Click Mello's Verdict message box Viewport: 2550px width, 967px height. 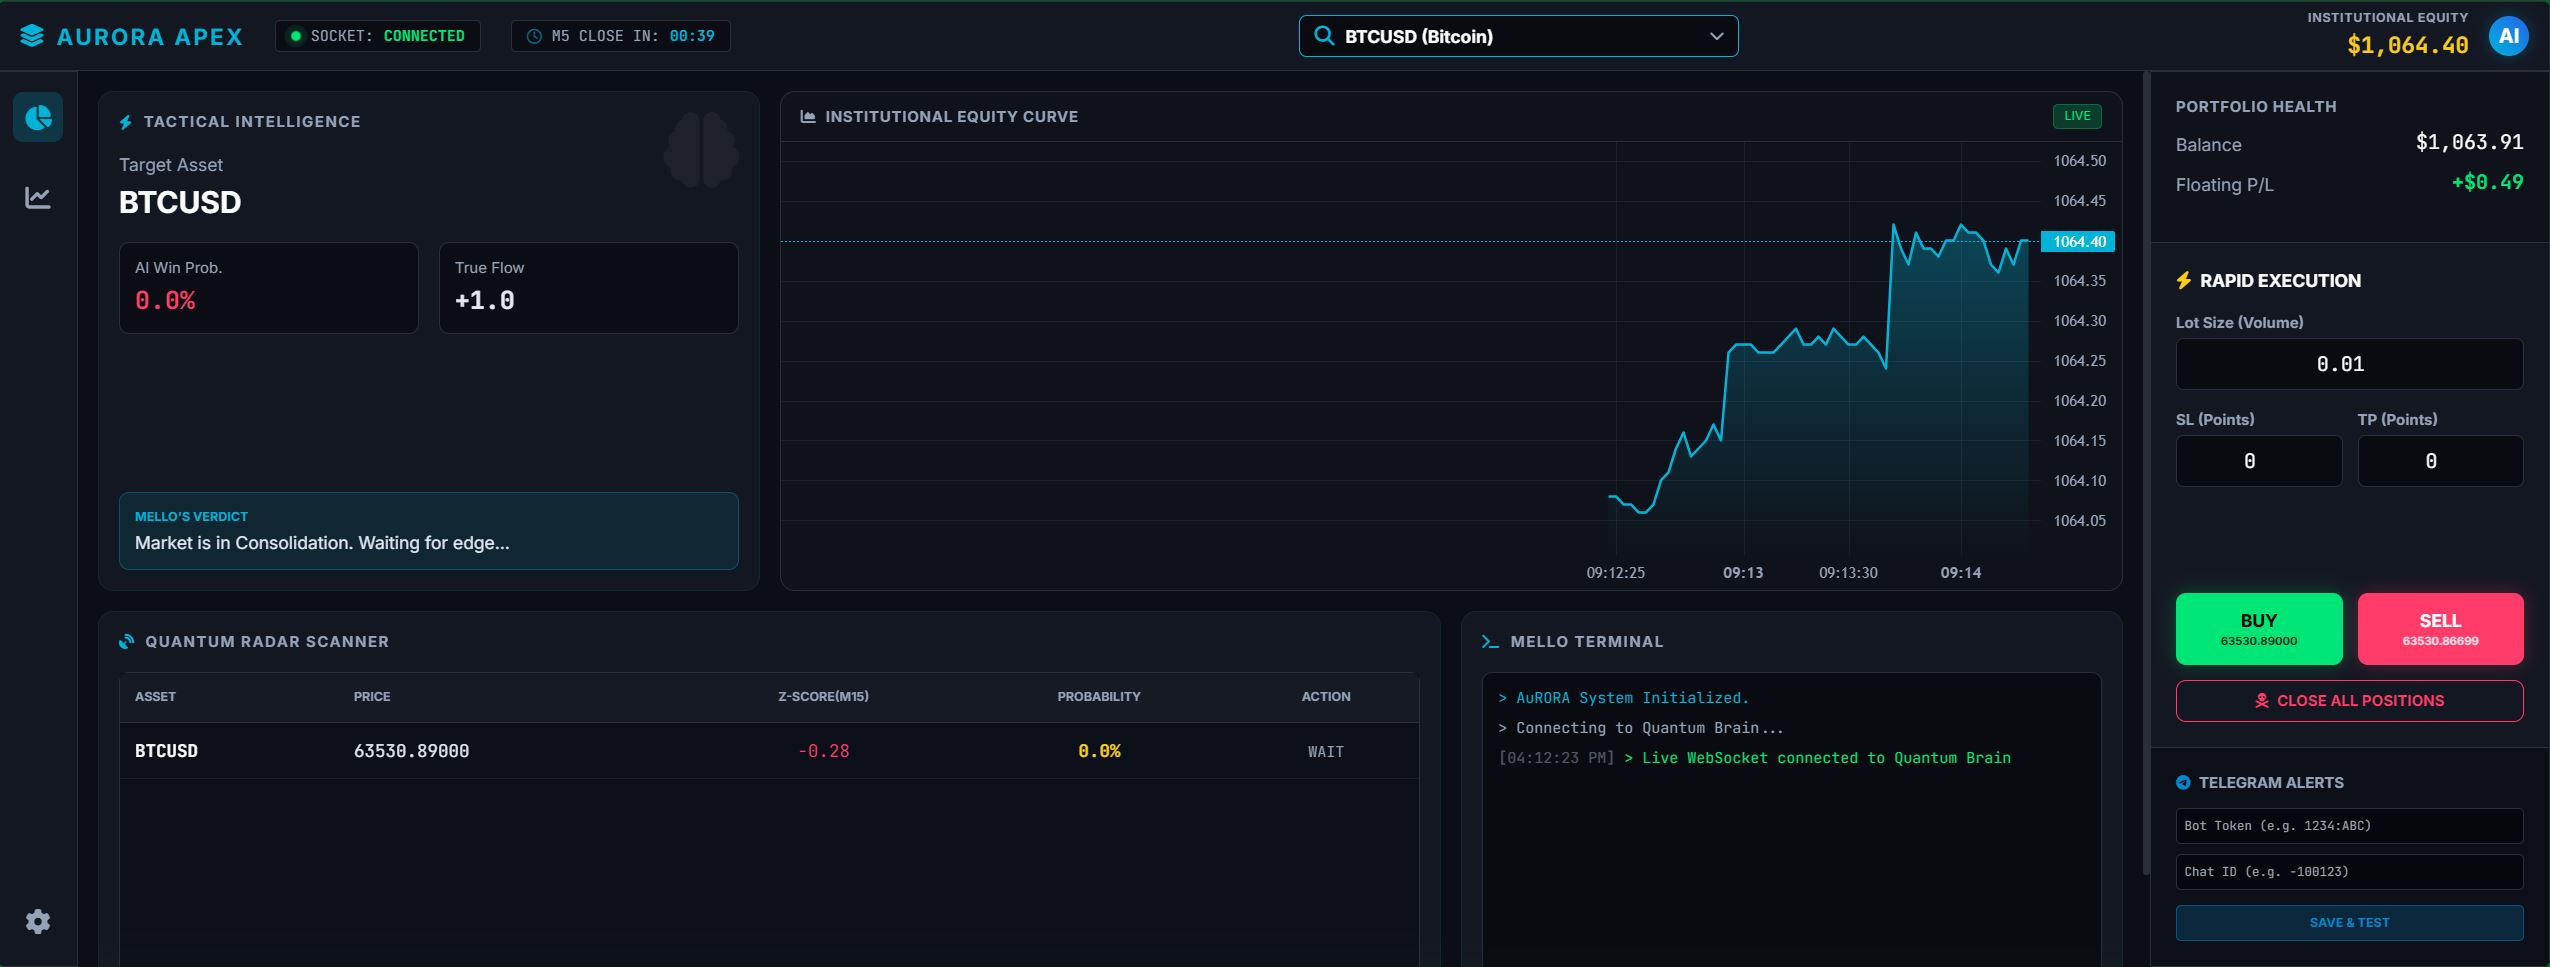click(x=429, y=531)
